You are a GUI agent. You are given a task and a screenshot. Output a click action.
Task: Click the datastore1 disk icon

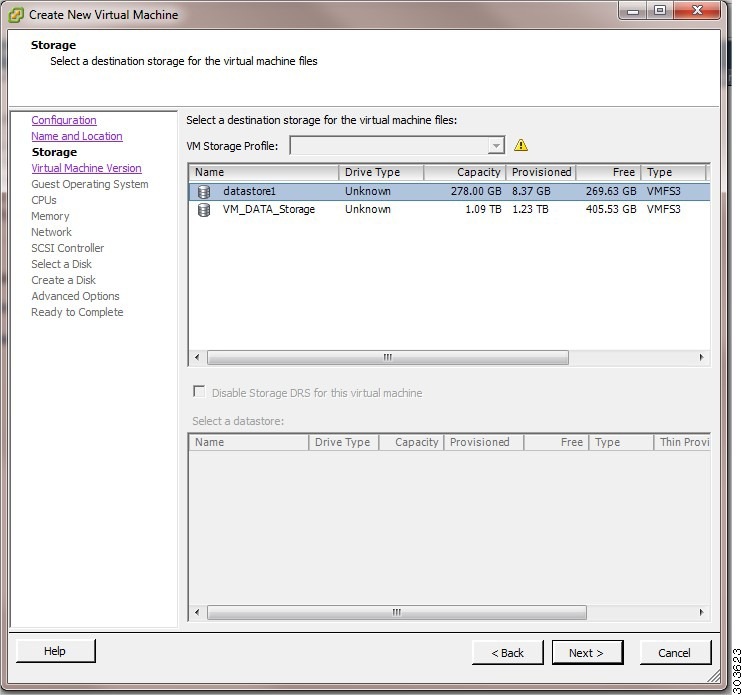tap(204, 192)
